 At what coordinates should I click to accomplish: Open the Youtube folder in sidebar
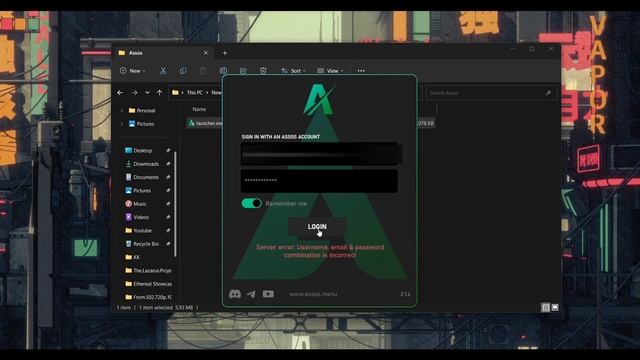pyautogui.click(x=138, y=231)
